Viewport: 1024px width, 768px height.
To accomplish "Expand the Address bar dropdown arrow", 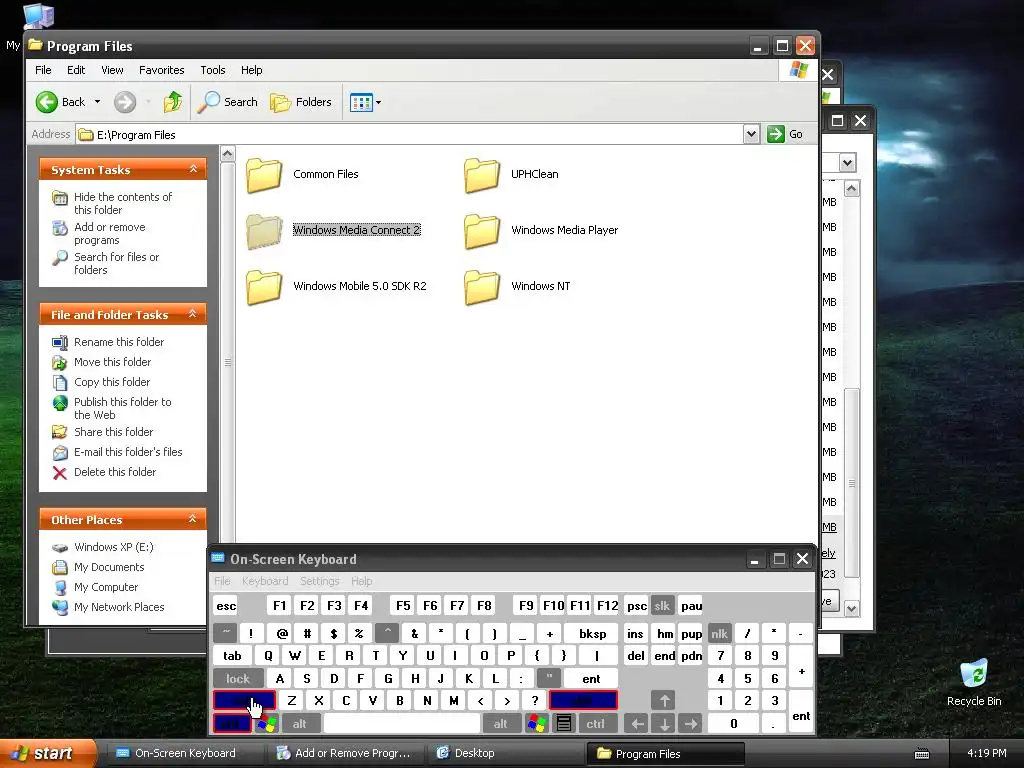I will 751,134.
